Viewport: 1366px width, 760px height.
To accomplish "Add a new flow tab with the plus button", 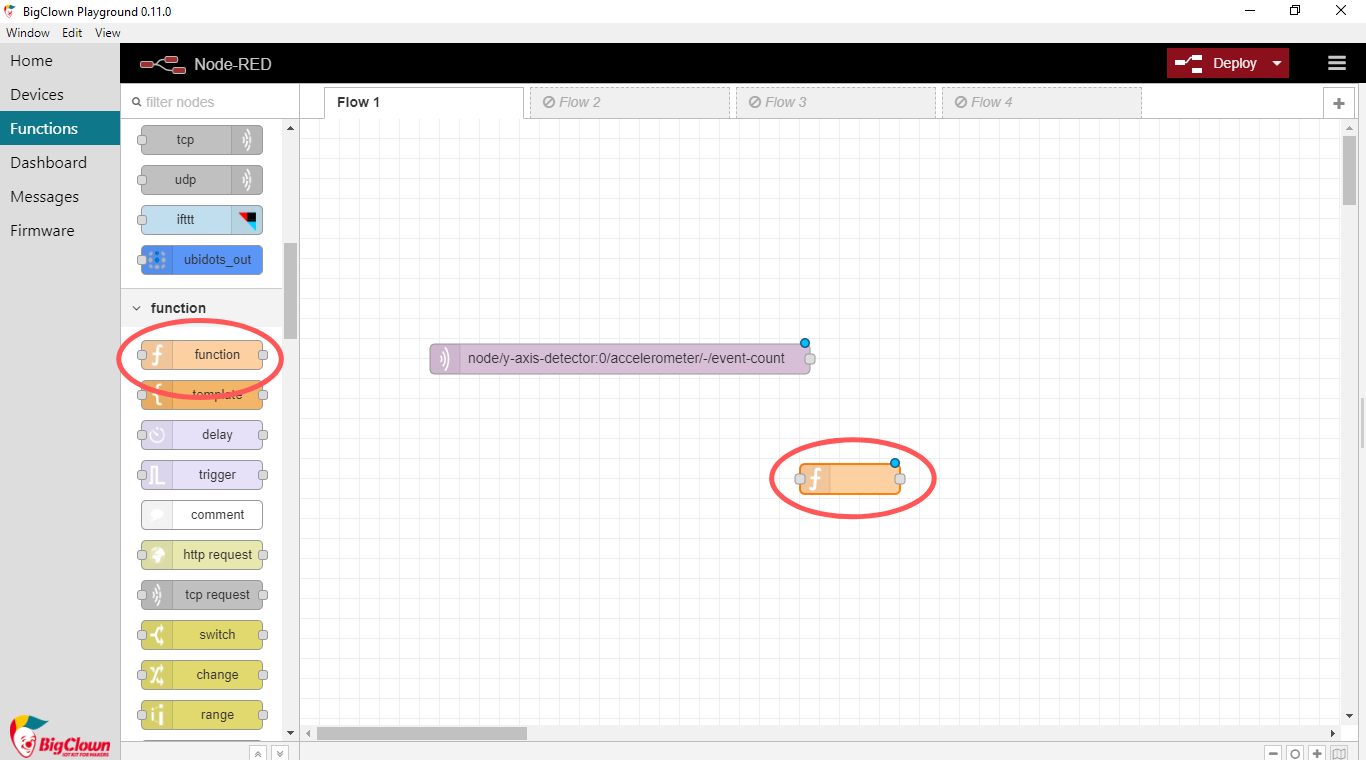I will [1339, 103].
